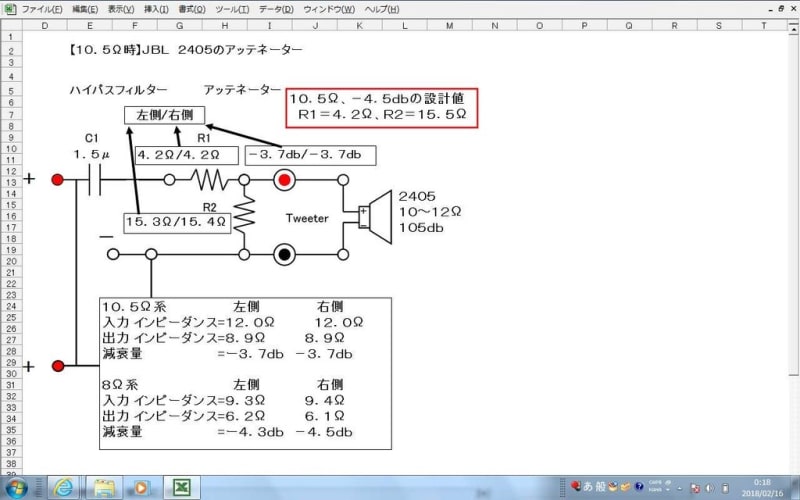Select the 15.3Ω/15.4Ω text box
The image size is (800, 500).
tap(177, 223)
